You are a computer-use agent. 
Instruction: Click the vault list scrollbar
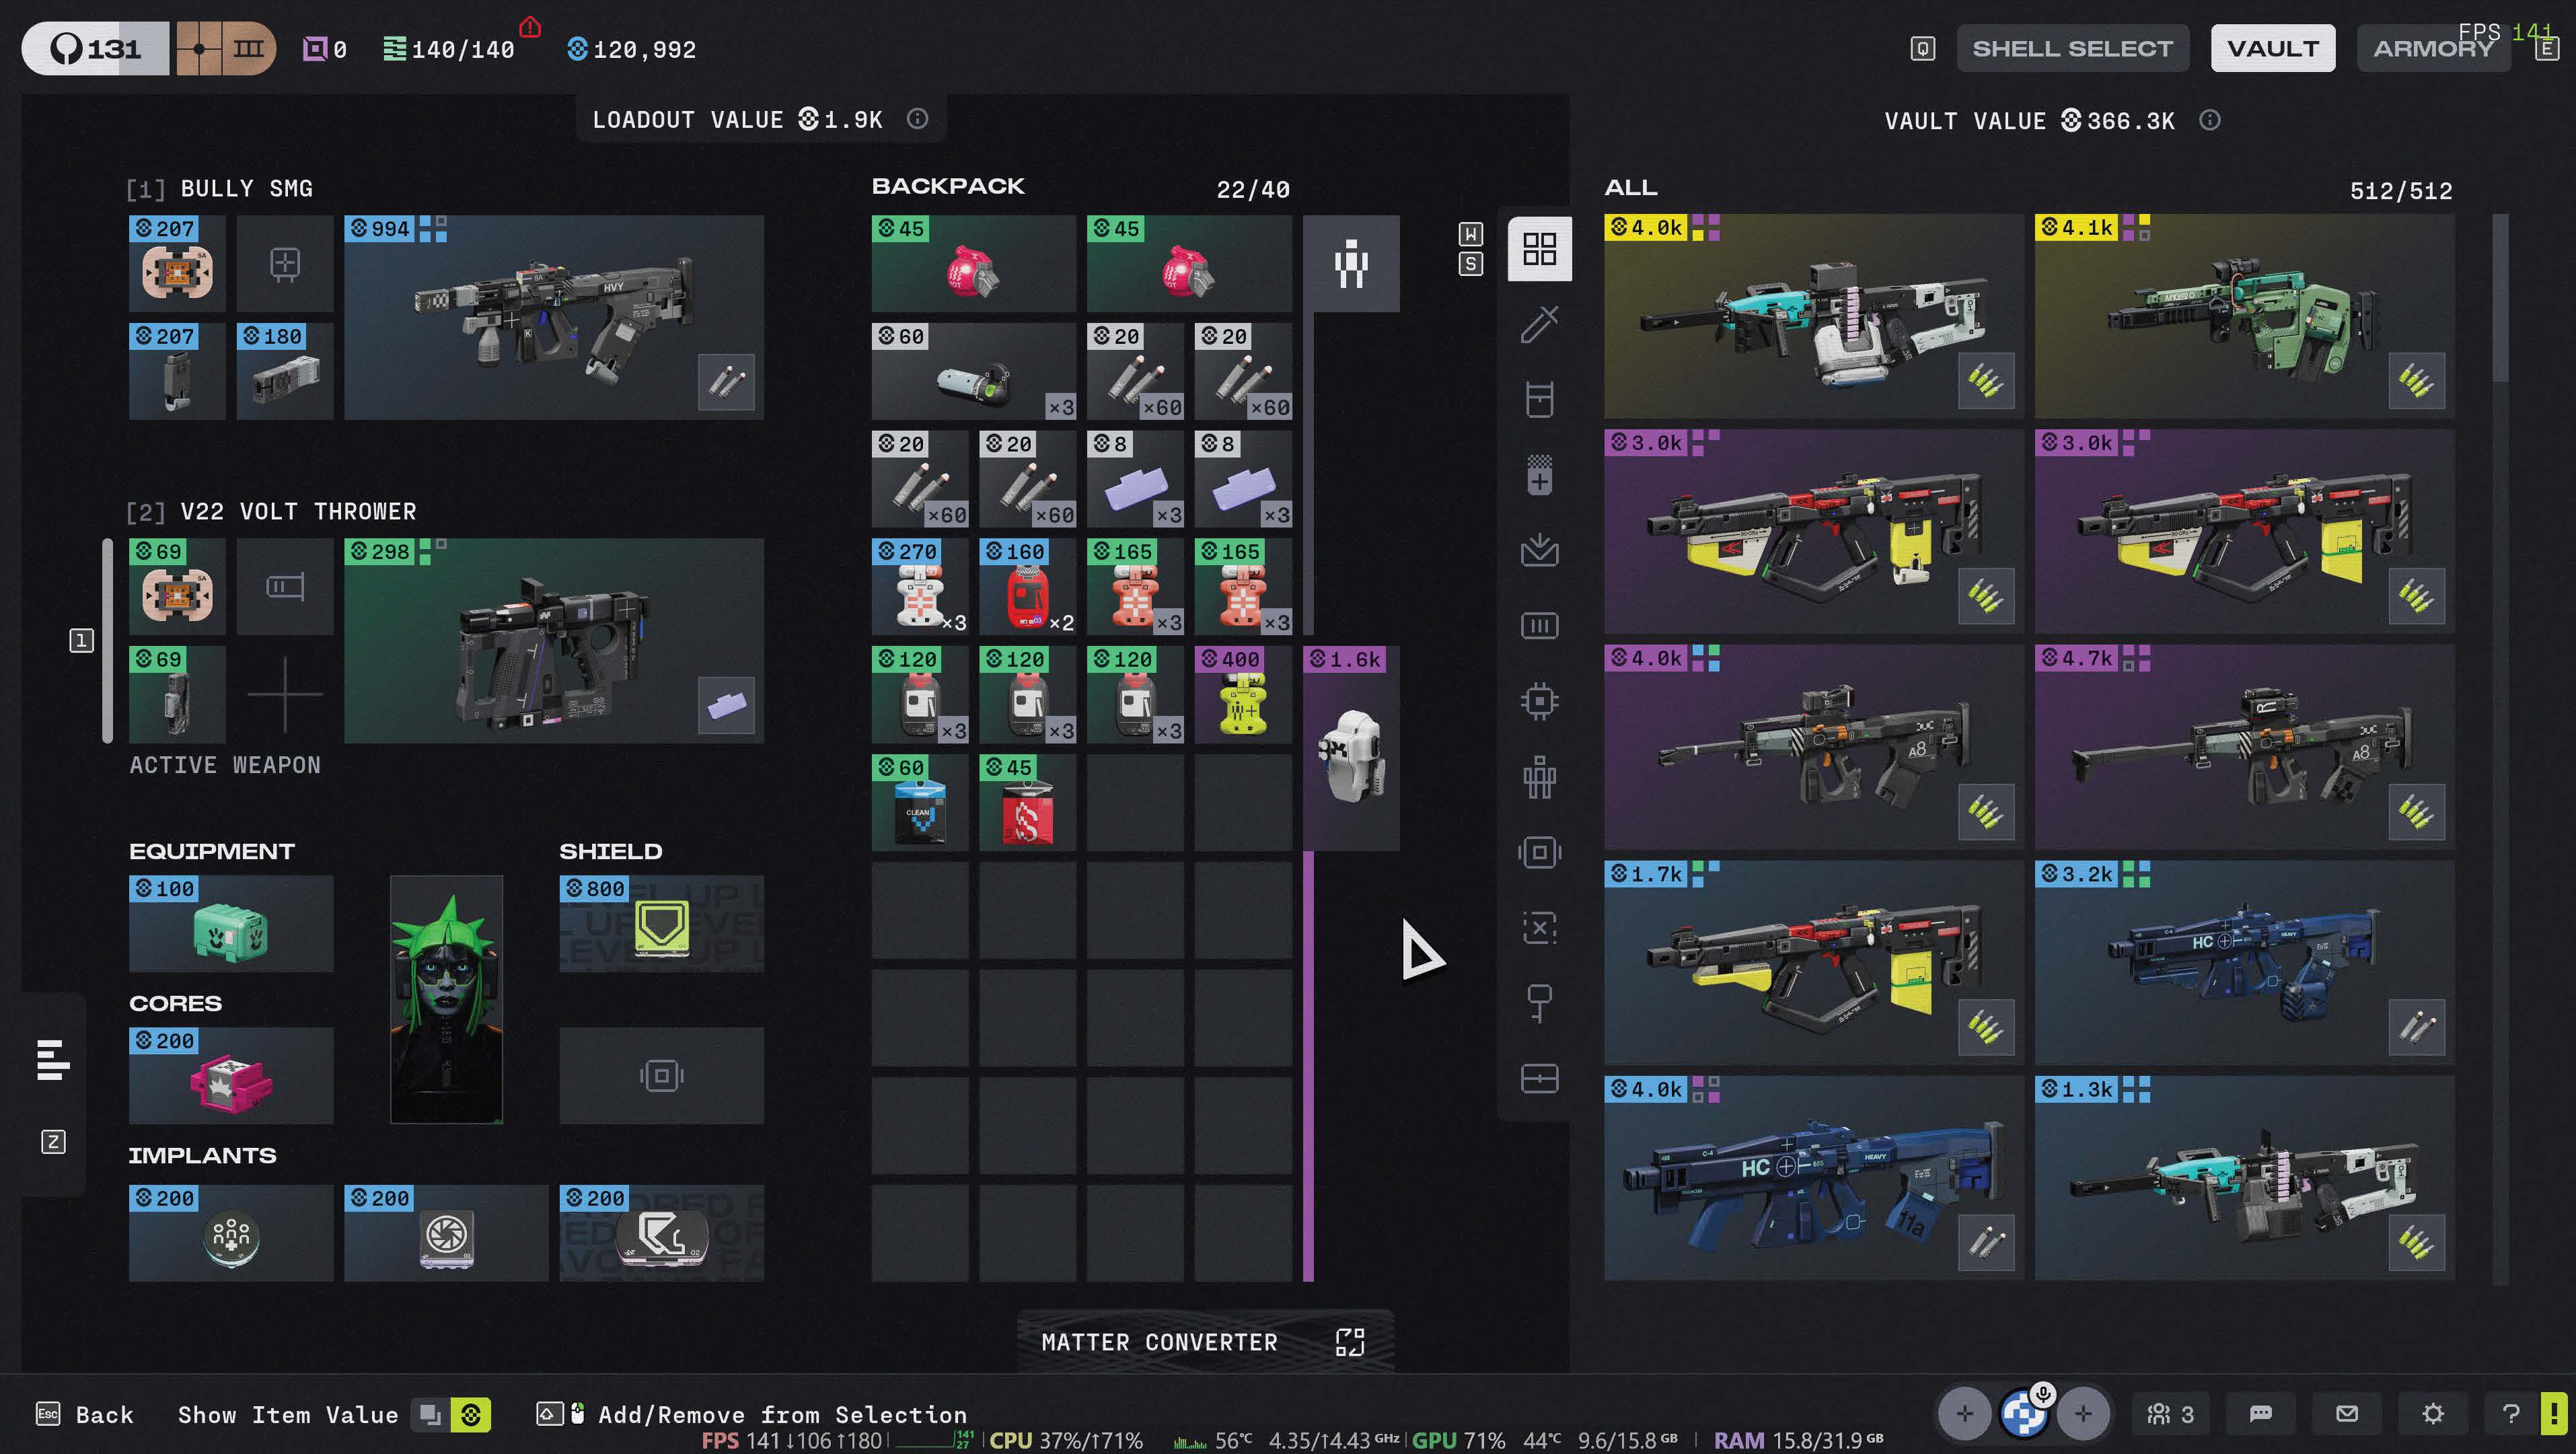tap(2500, 297)
